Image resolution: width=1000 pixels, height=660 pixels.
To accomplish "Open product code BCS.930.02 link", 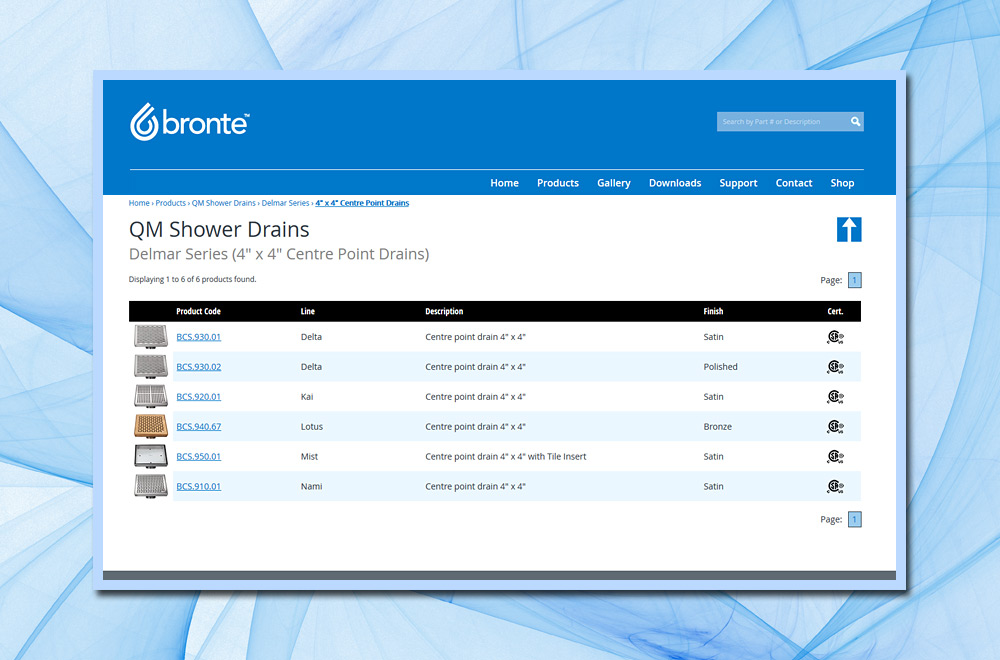I will coord(198,367).
